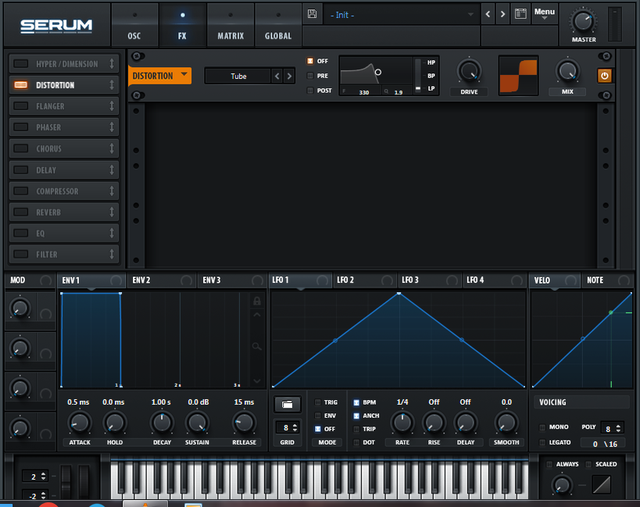Click the envelope lock icon

[x=256, y=299]
